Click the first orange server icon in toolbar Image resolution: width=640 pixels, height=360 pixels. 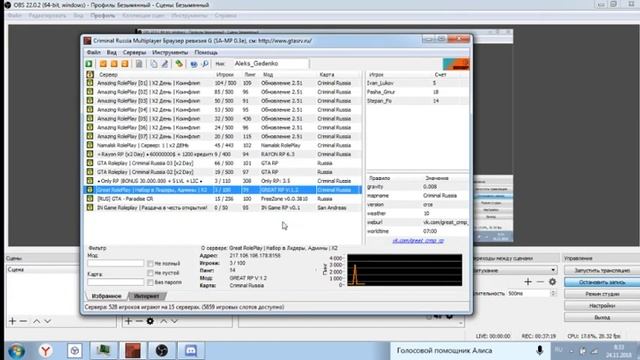point(103,64)
